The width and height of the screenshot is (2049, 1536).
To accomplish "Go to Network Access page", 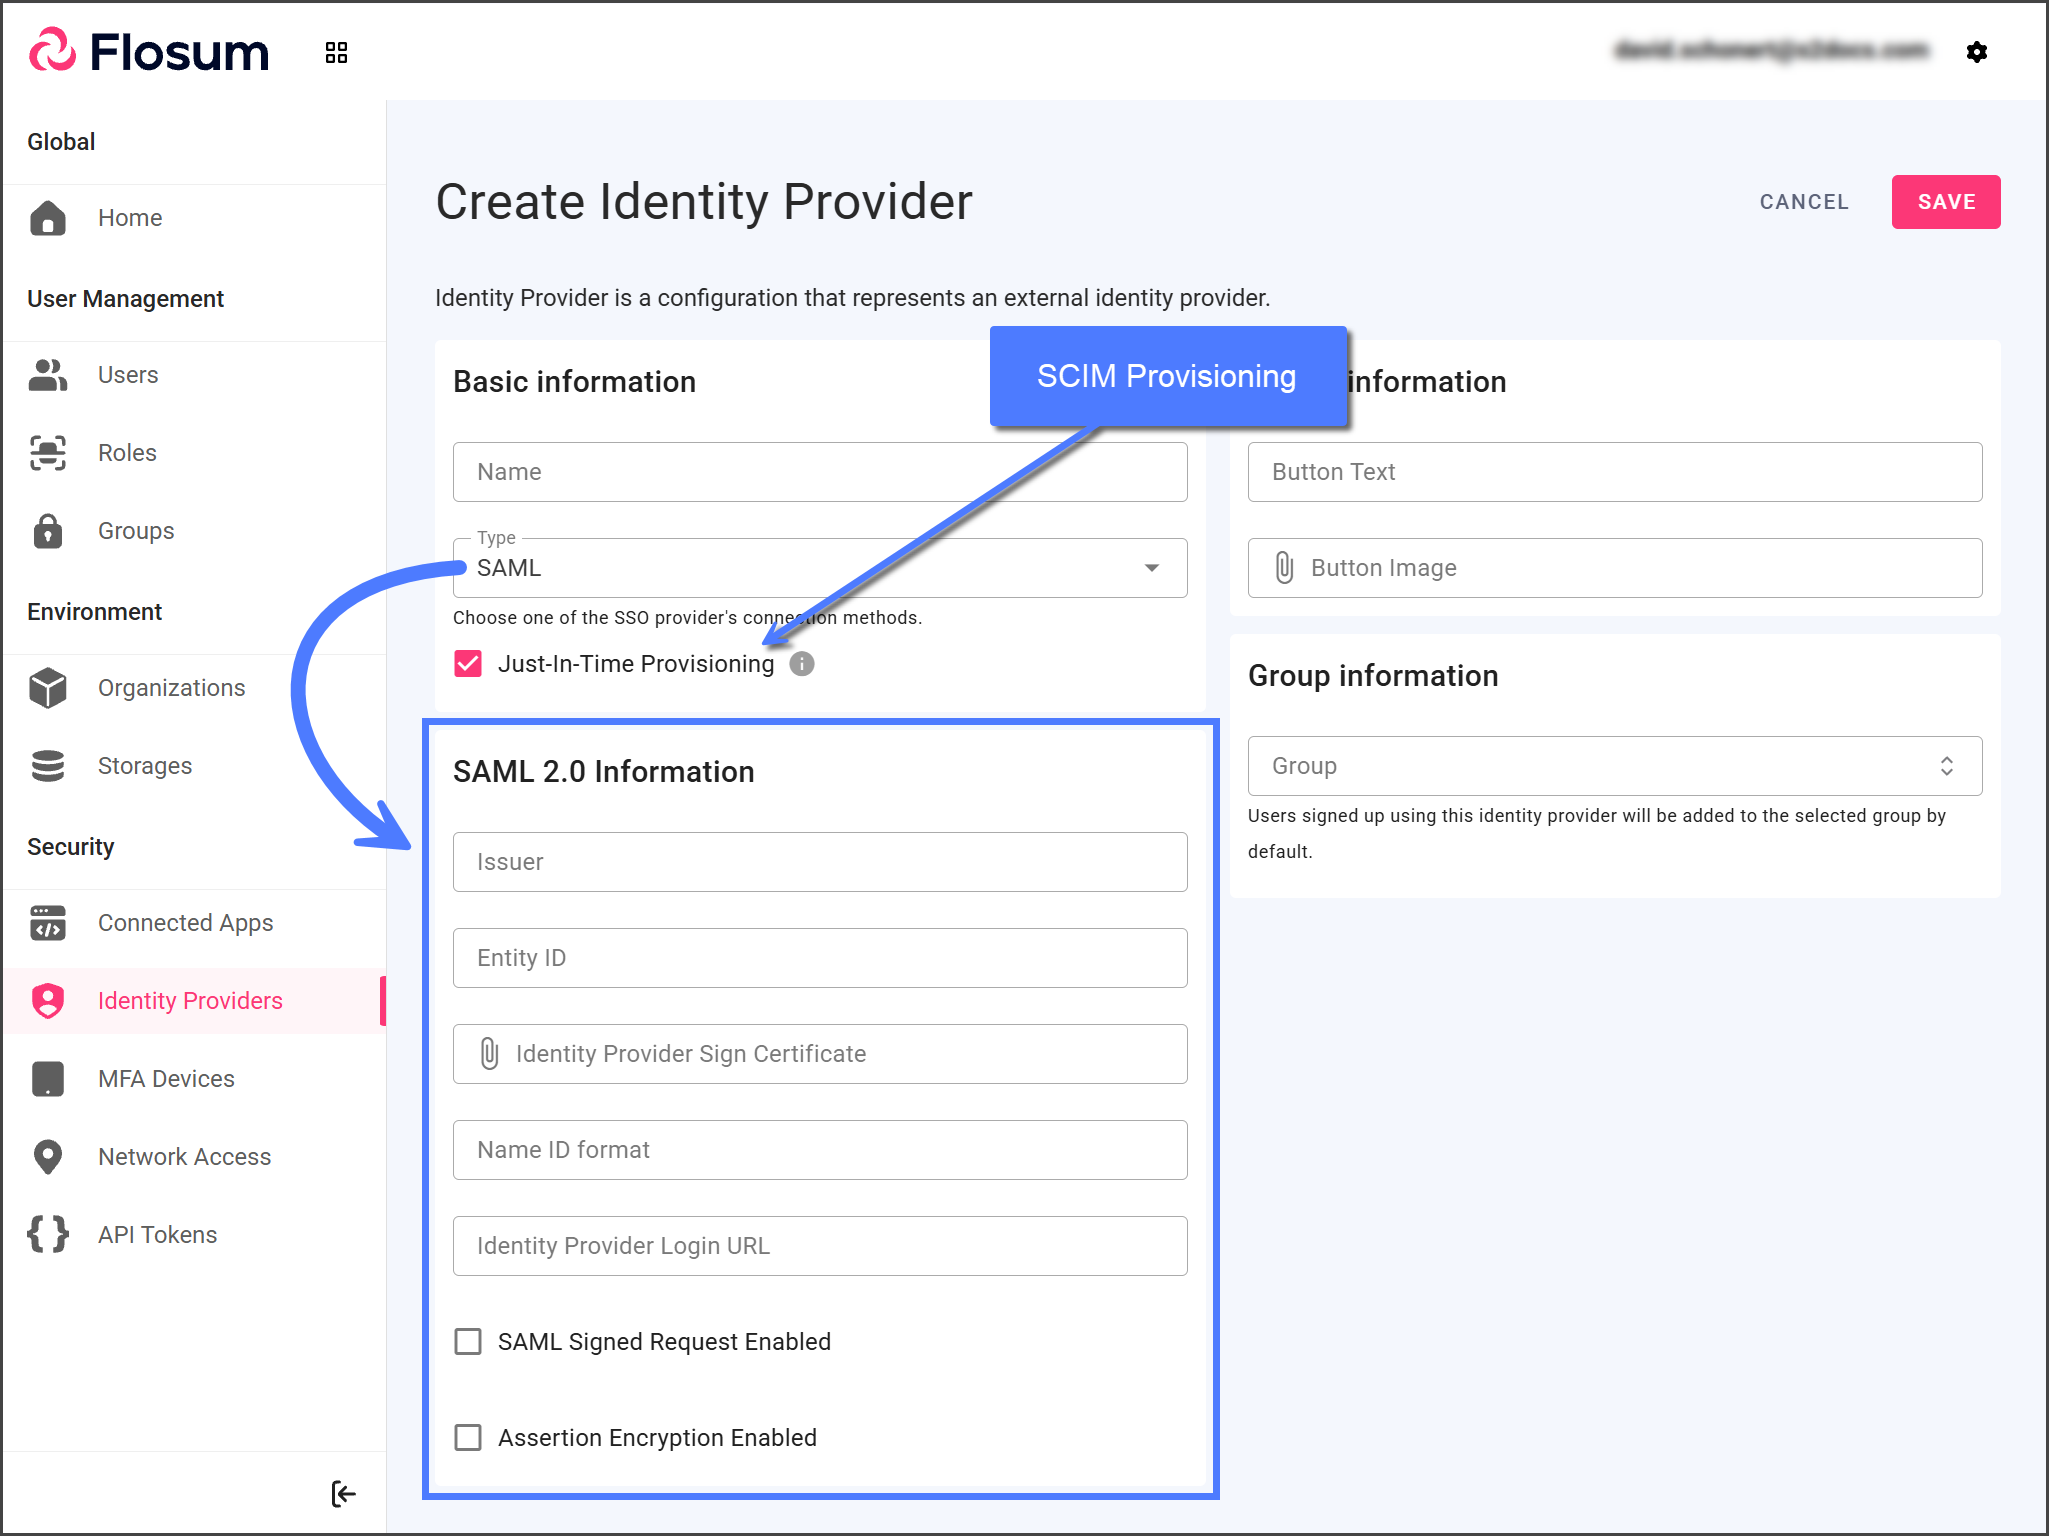I will click(184, 1157).
